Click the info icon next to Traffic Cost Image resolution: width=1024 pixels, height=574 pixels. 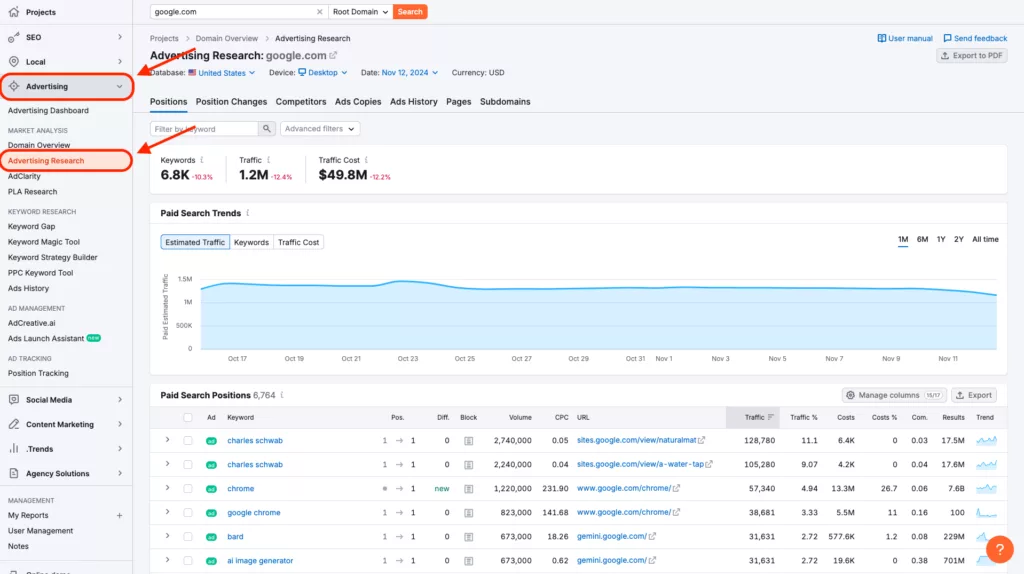[366, 160]
